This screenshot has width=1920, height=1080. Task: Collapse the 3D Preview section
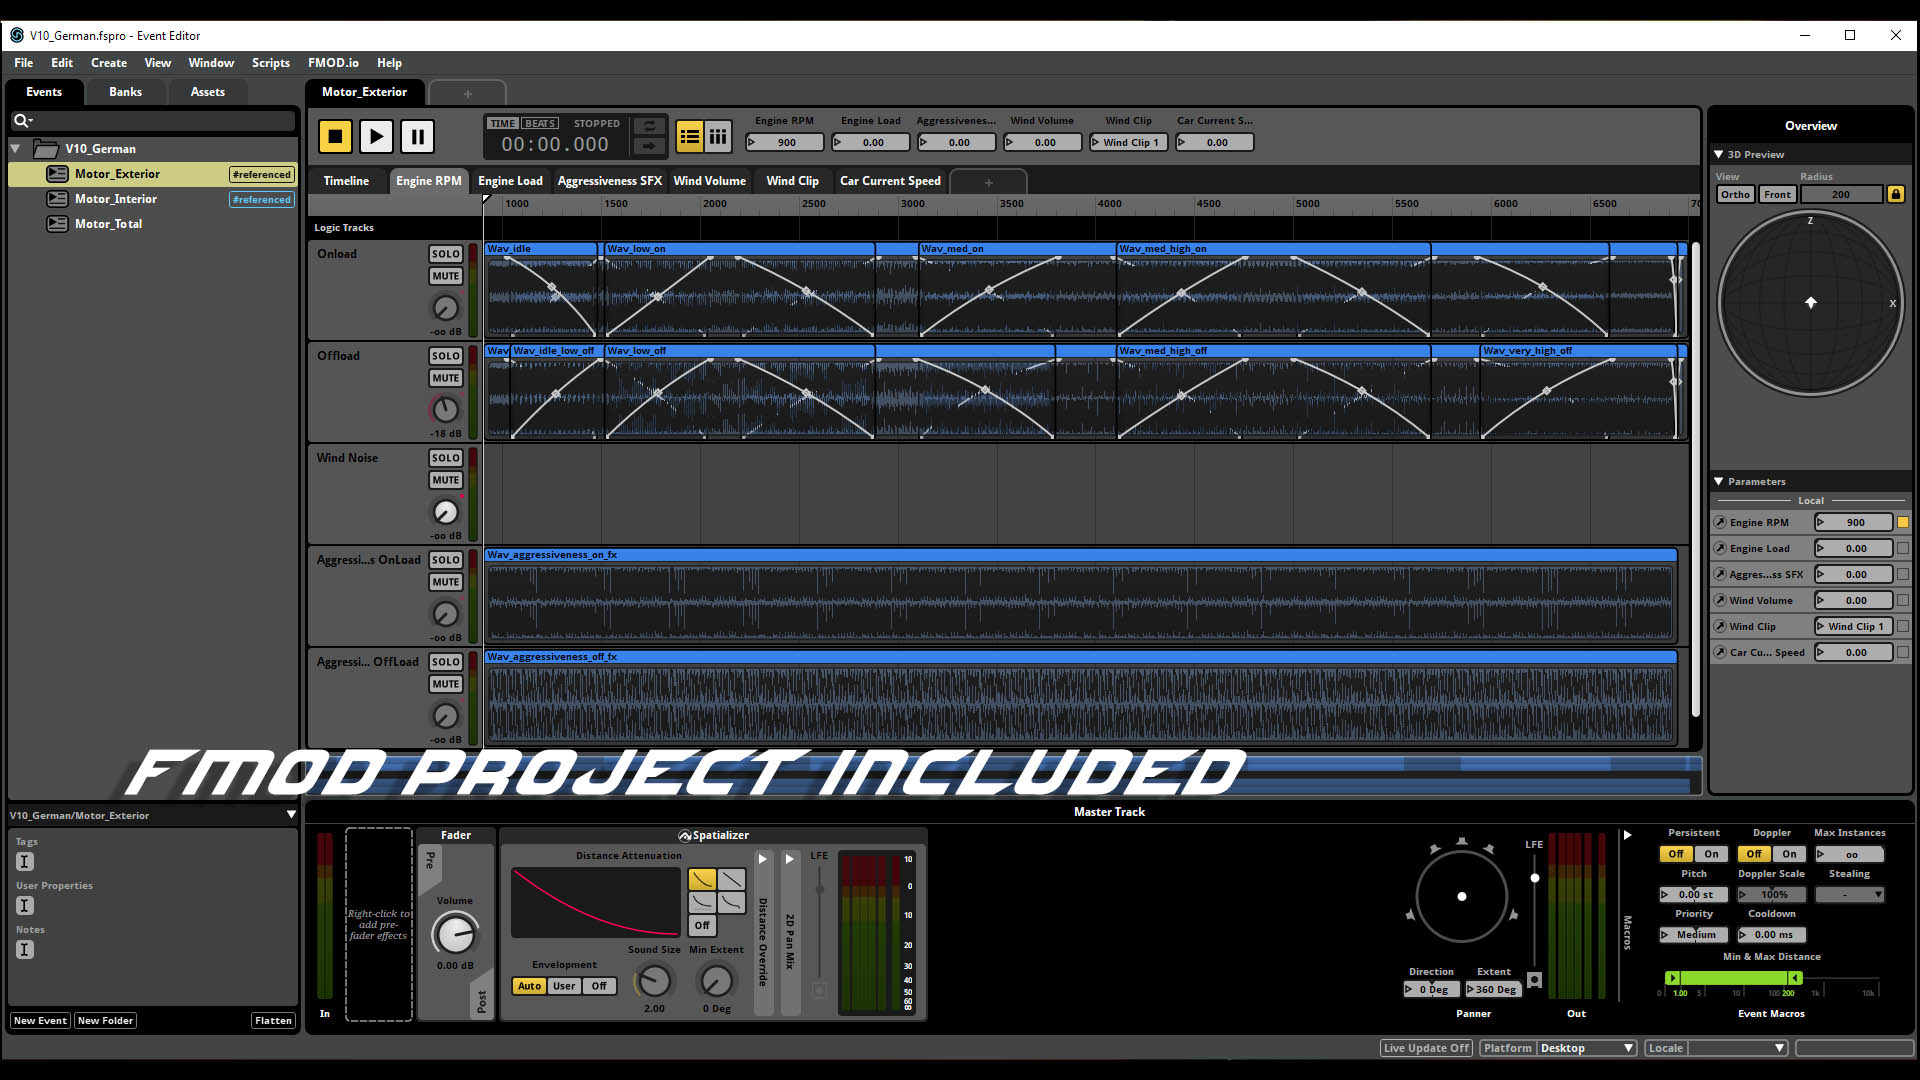point(1718,154)
